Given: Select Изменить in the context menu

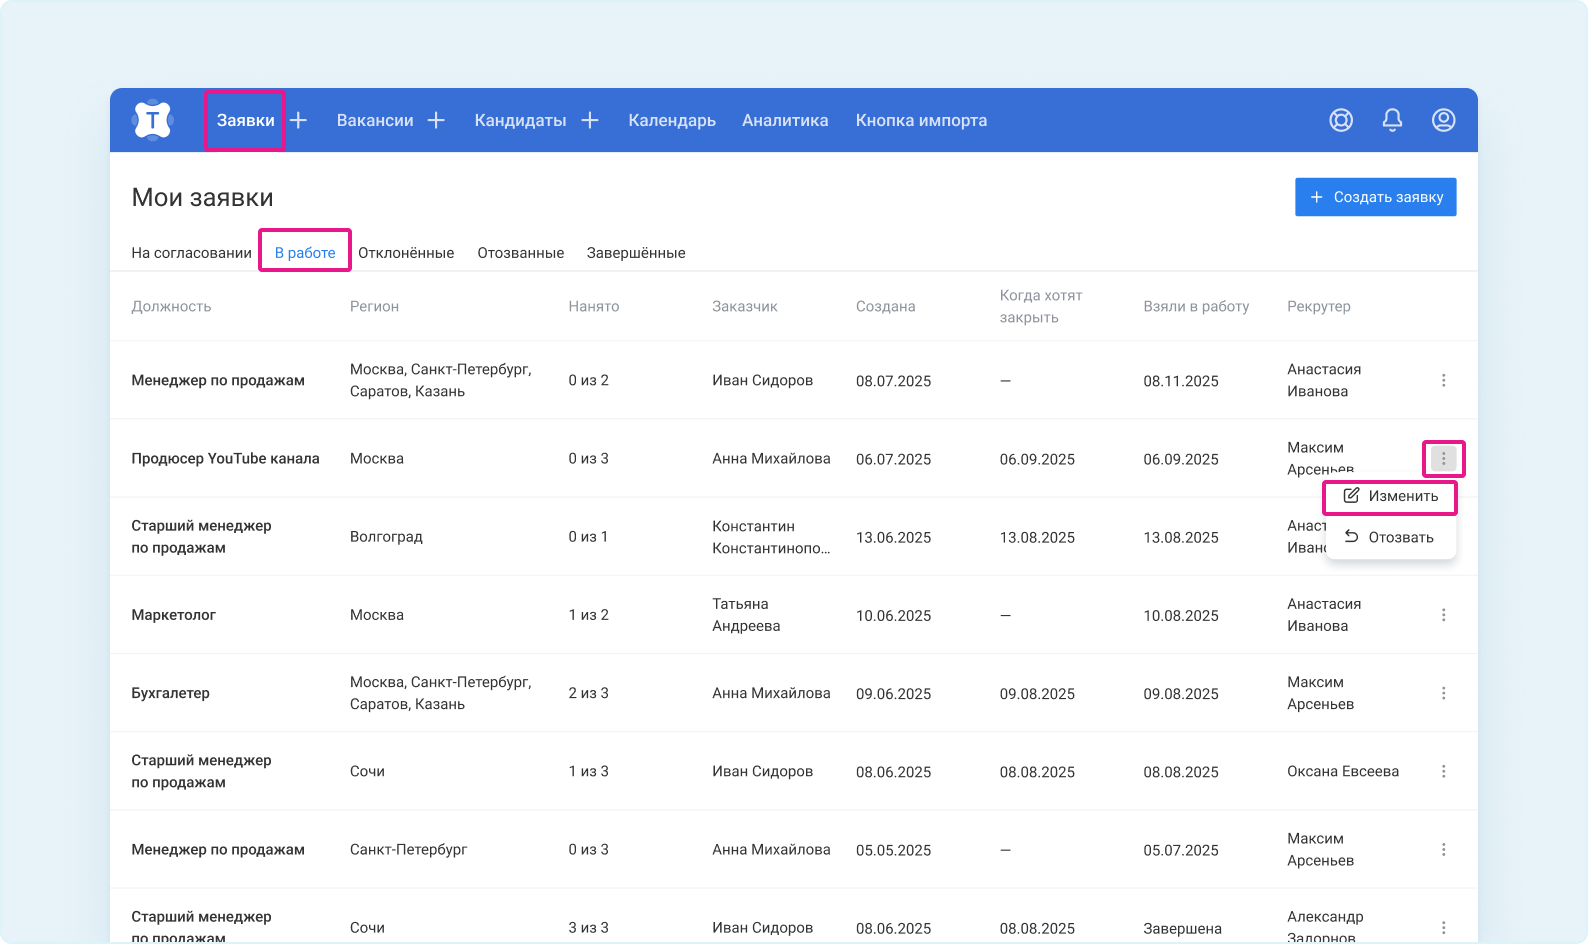Looking at the screenshot, I should click(1390, 496).
